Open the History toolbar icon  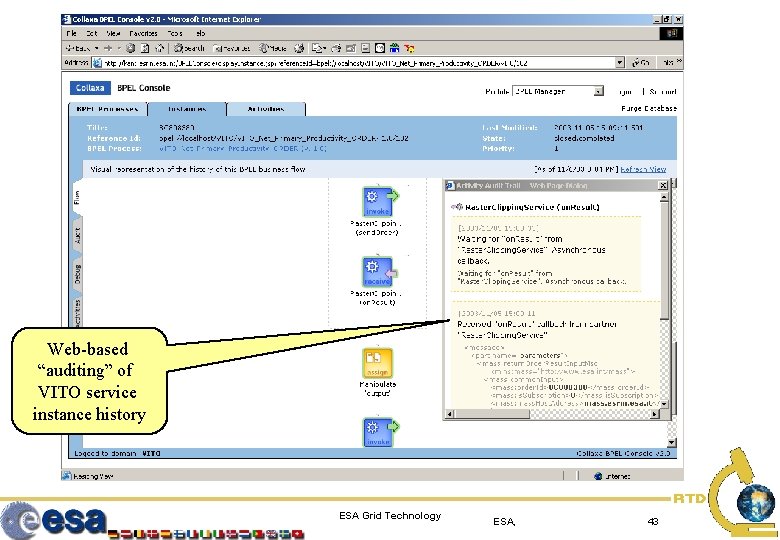pyautogui.click(x=298, y=48)
